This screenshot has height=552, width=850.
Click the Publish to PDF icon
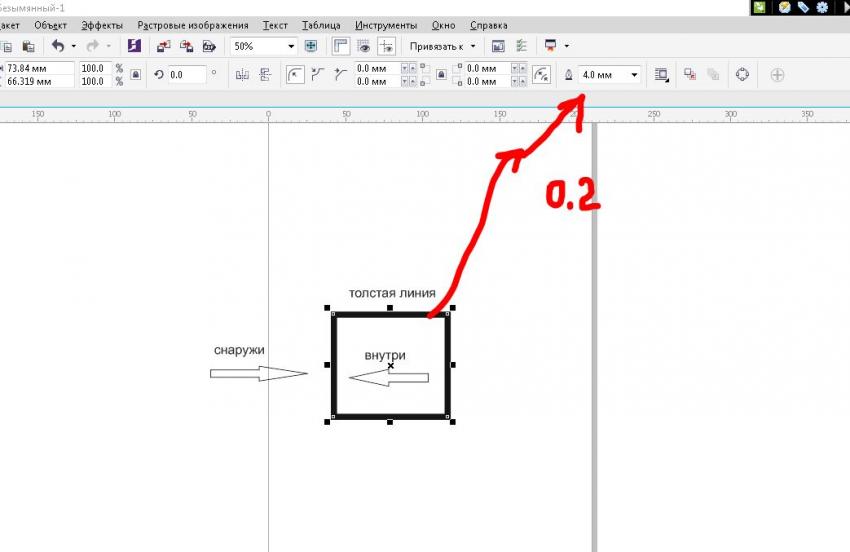click(209, 46)
